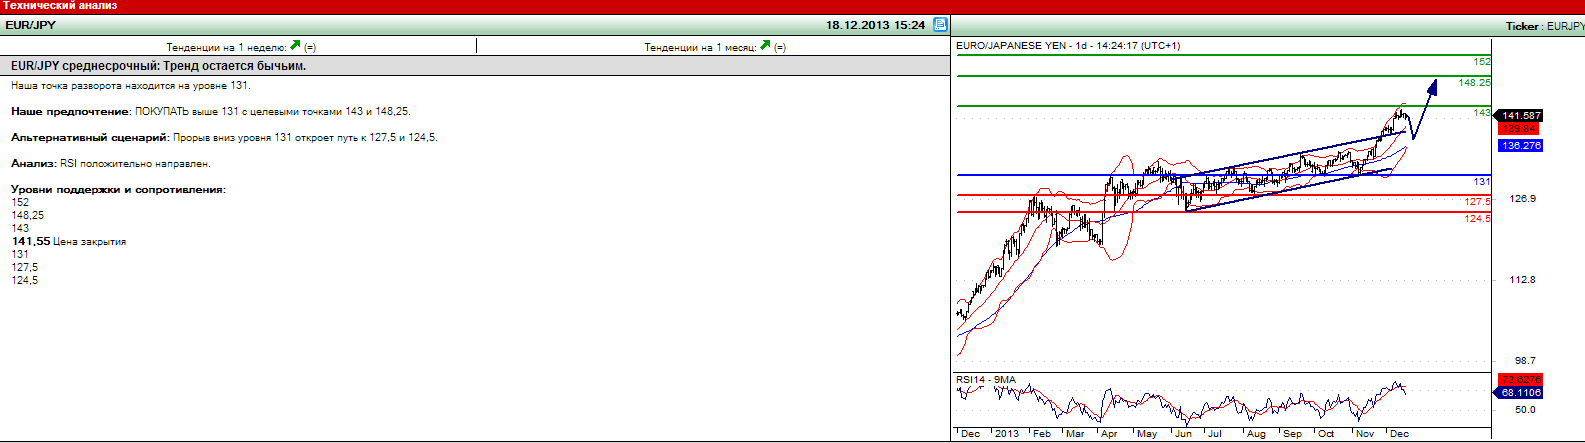
Task: Click the Jun marker on time axis
Action: [1183, 434]
